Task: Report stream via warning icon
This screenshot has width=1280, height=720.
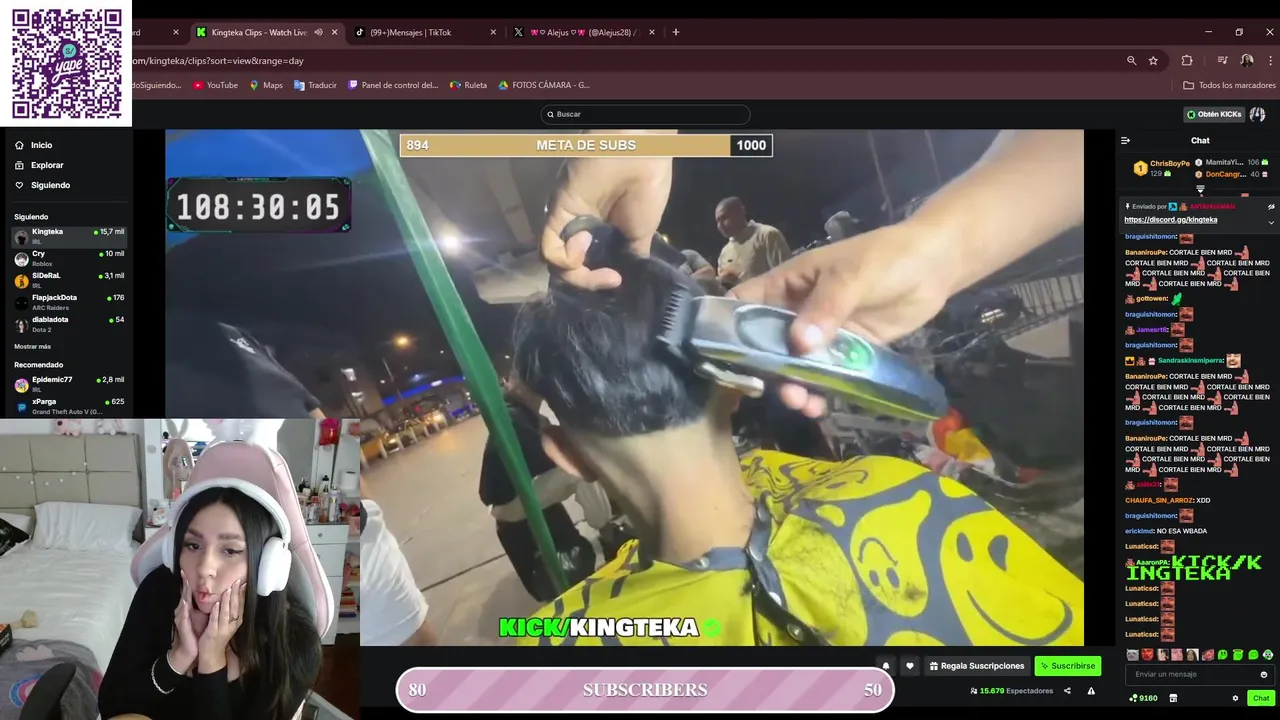Action: click(1091, 691)
